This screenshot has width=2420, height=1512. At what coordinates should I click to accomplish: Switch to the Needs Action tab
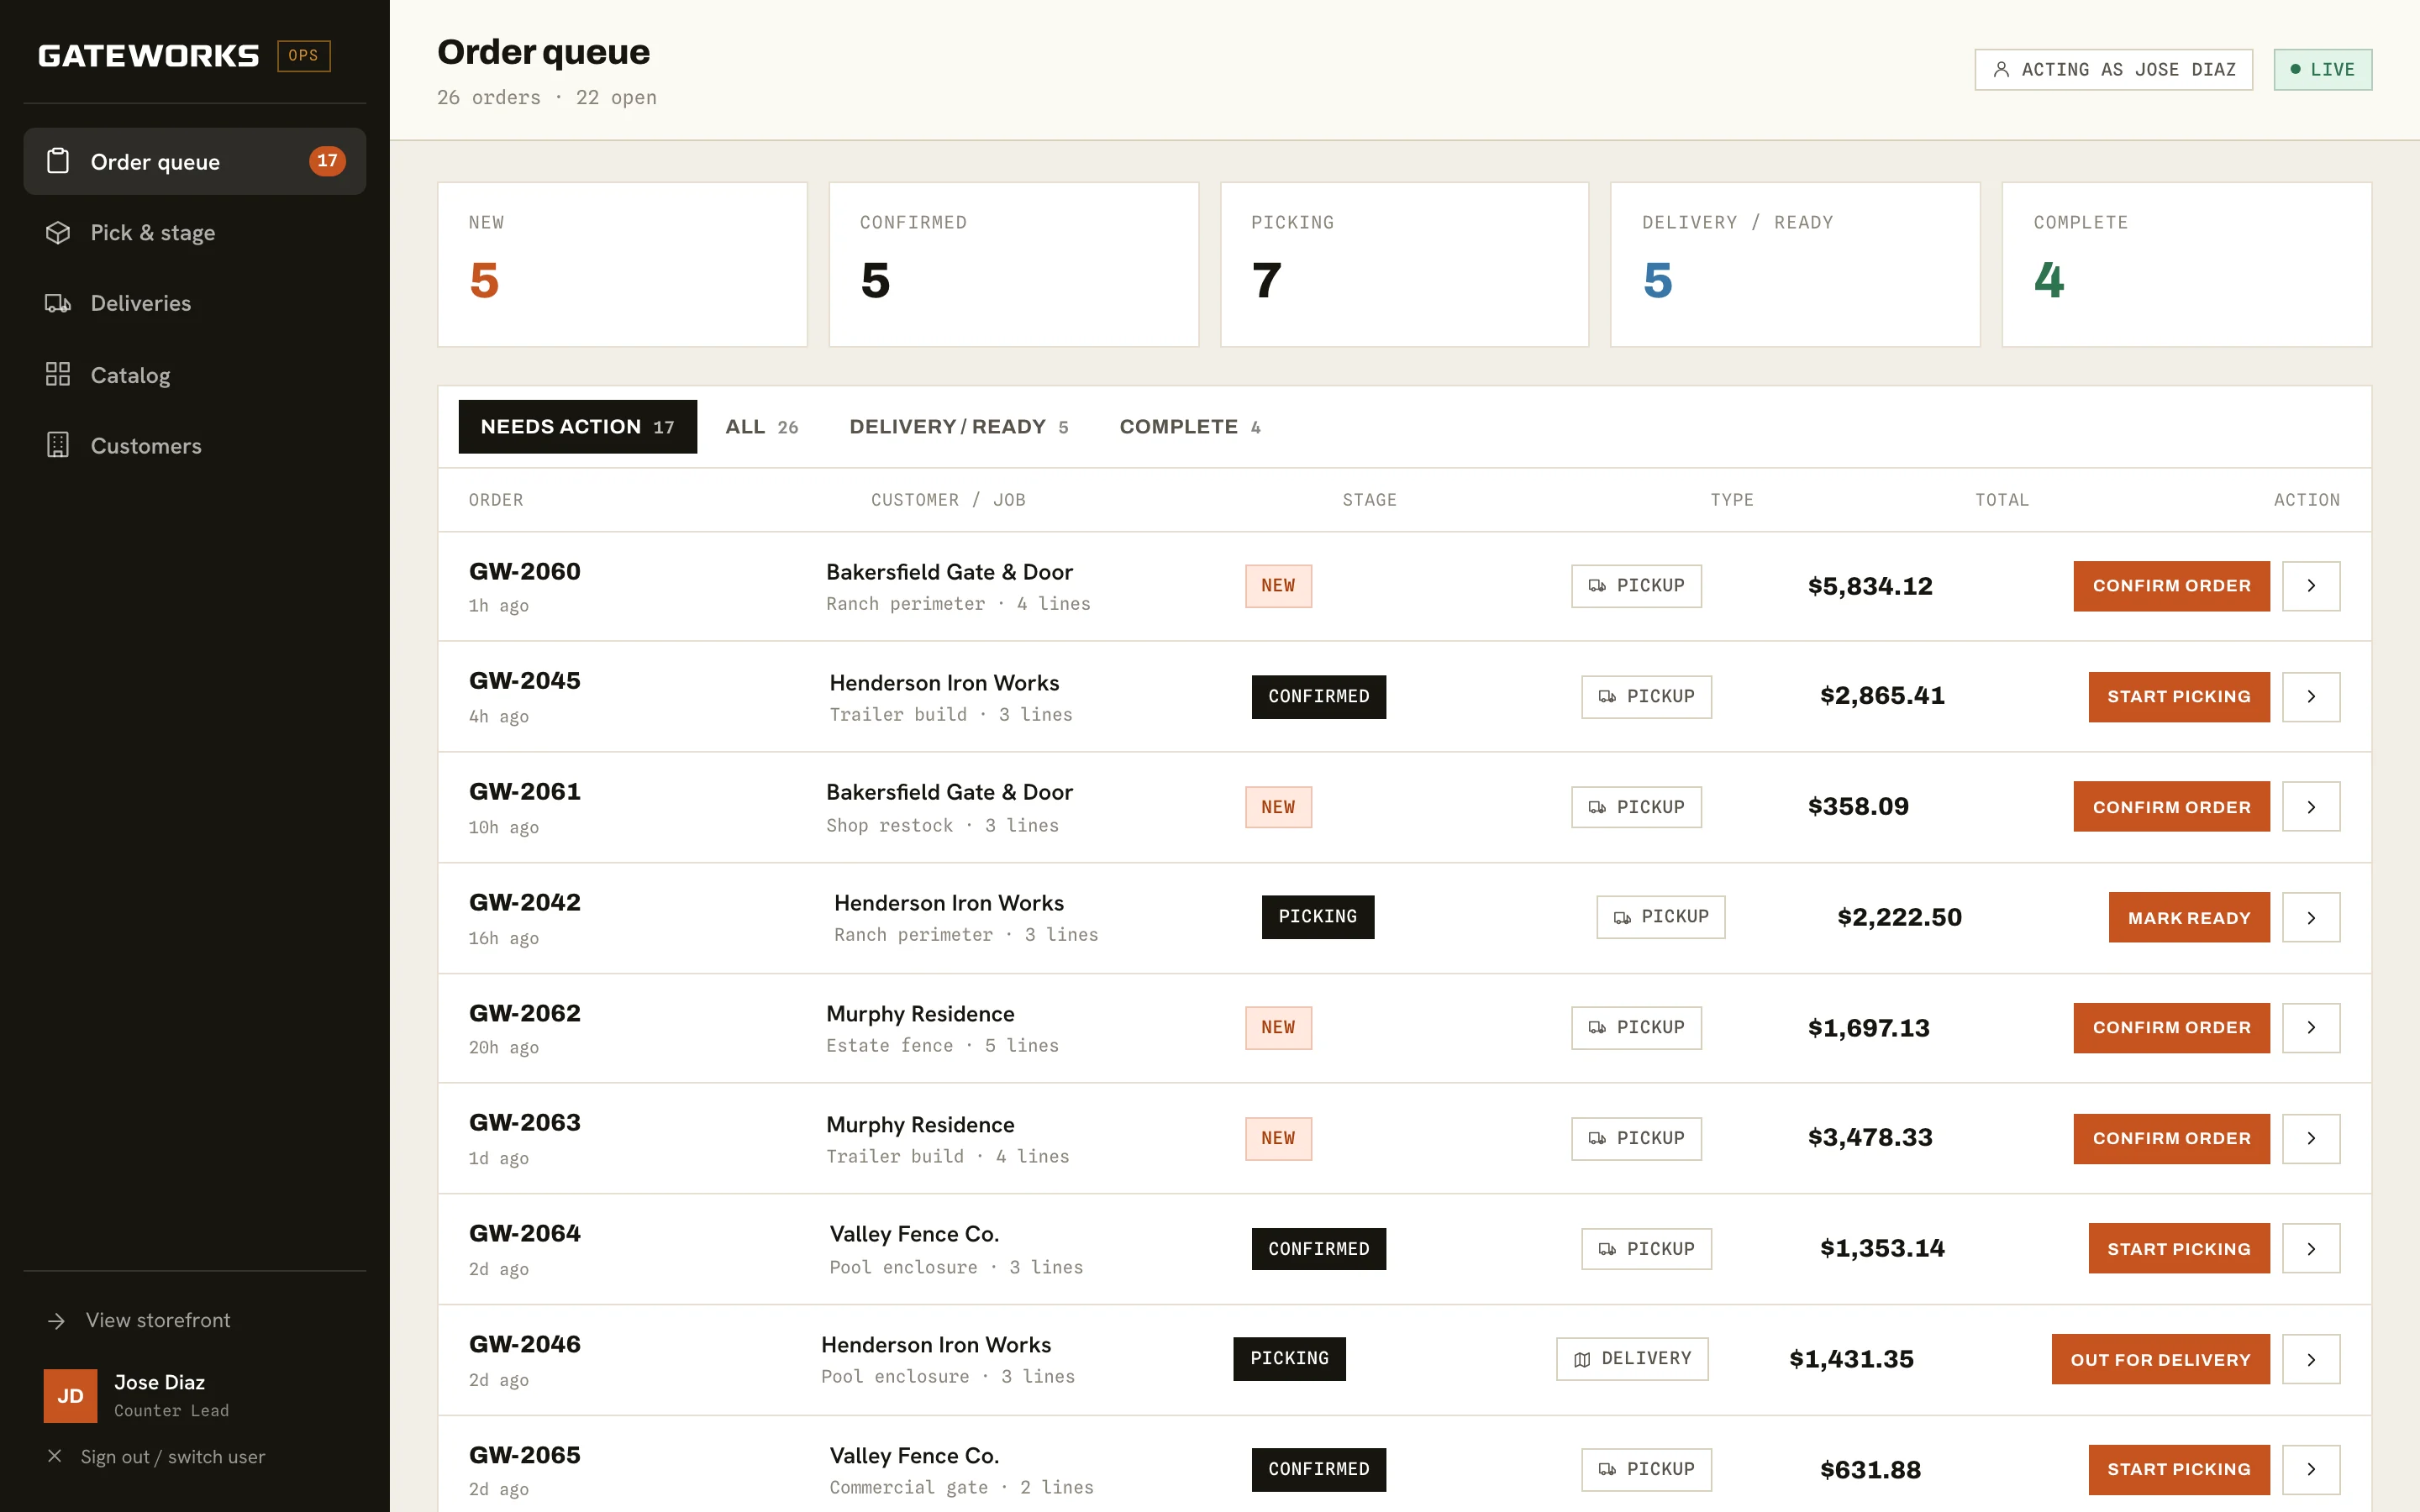(578, 427)
